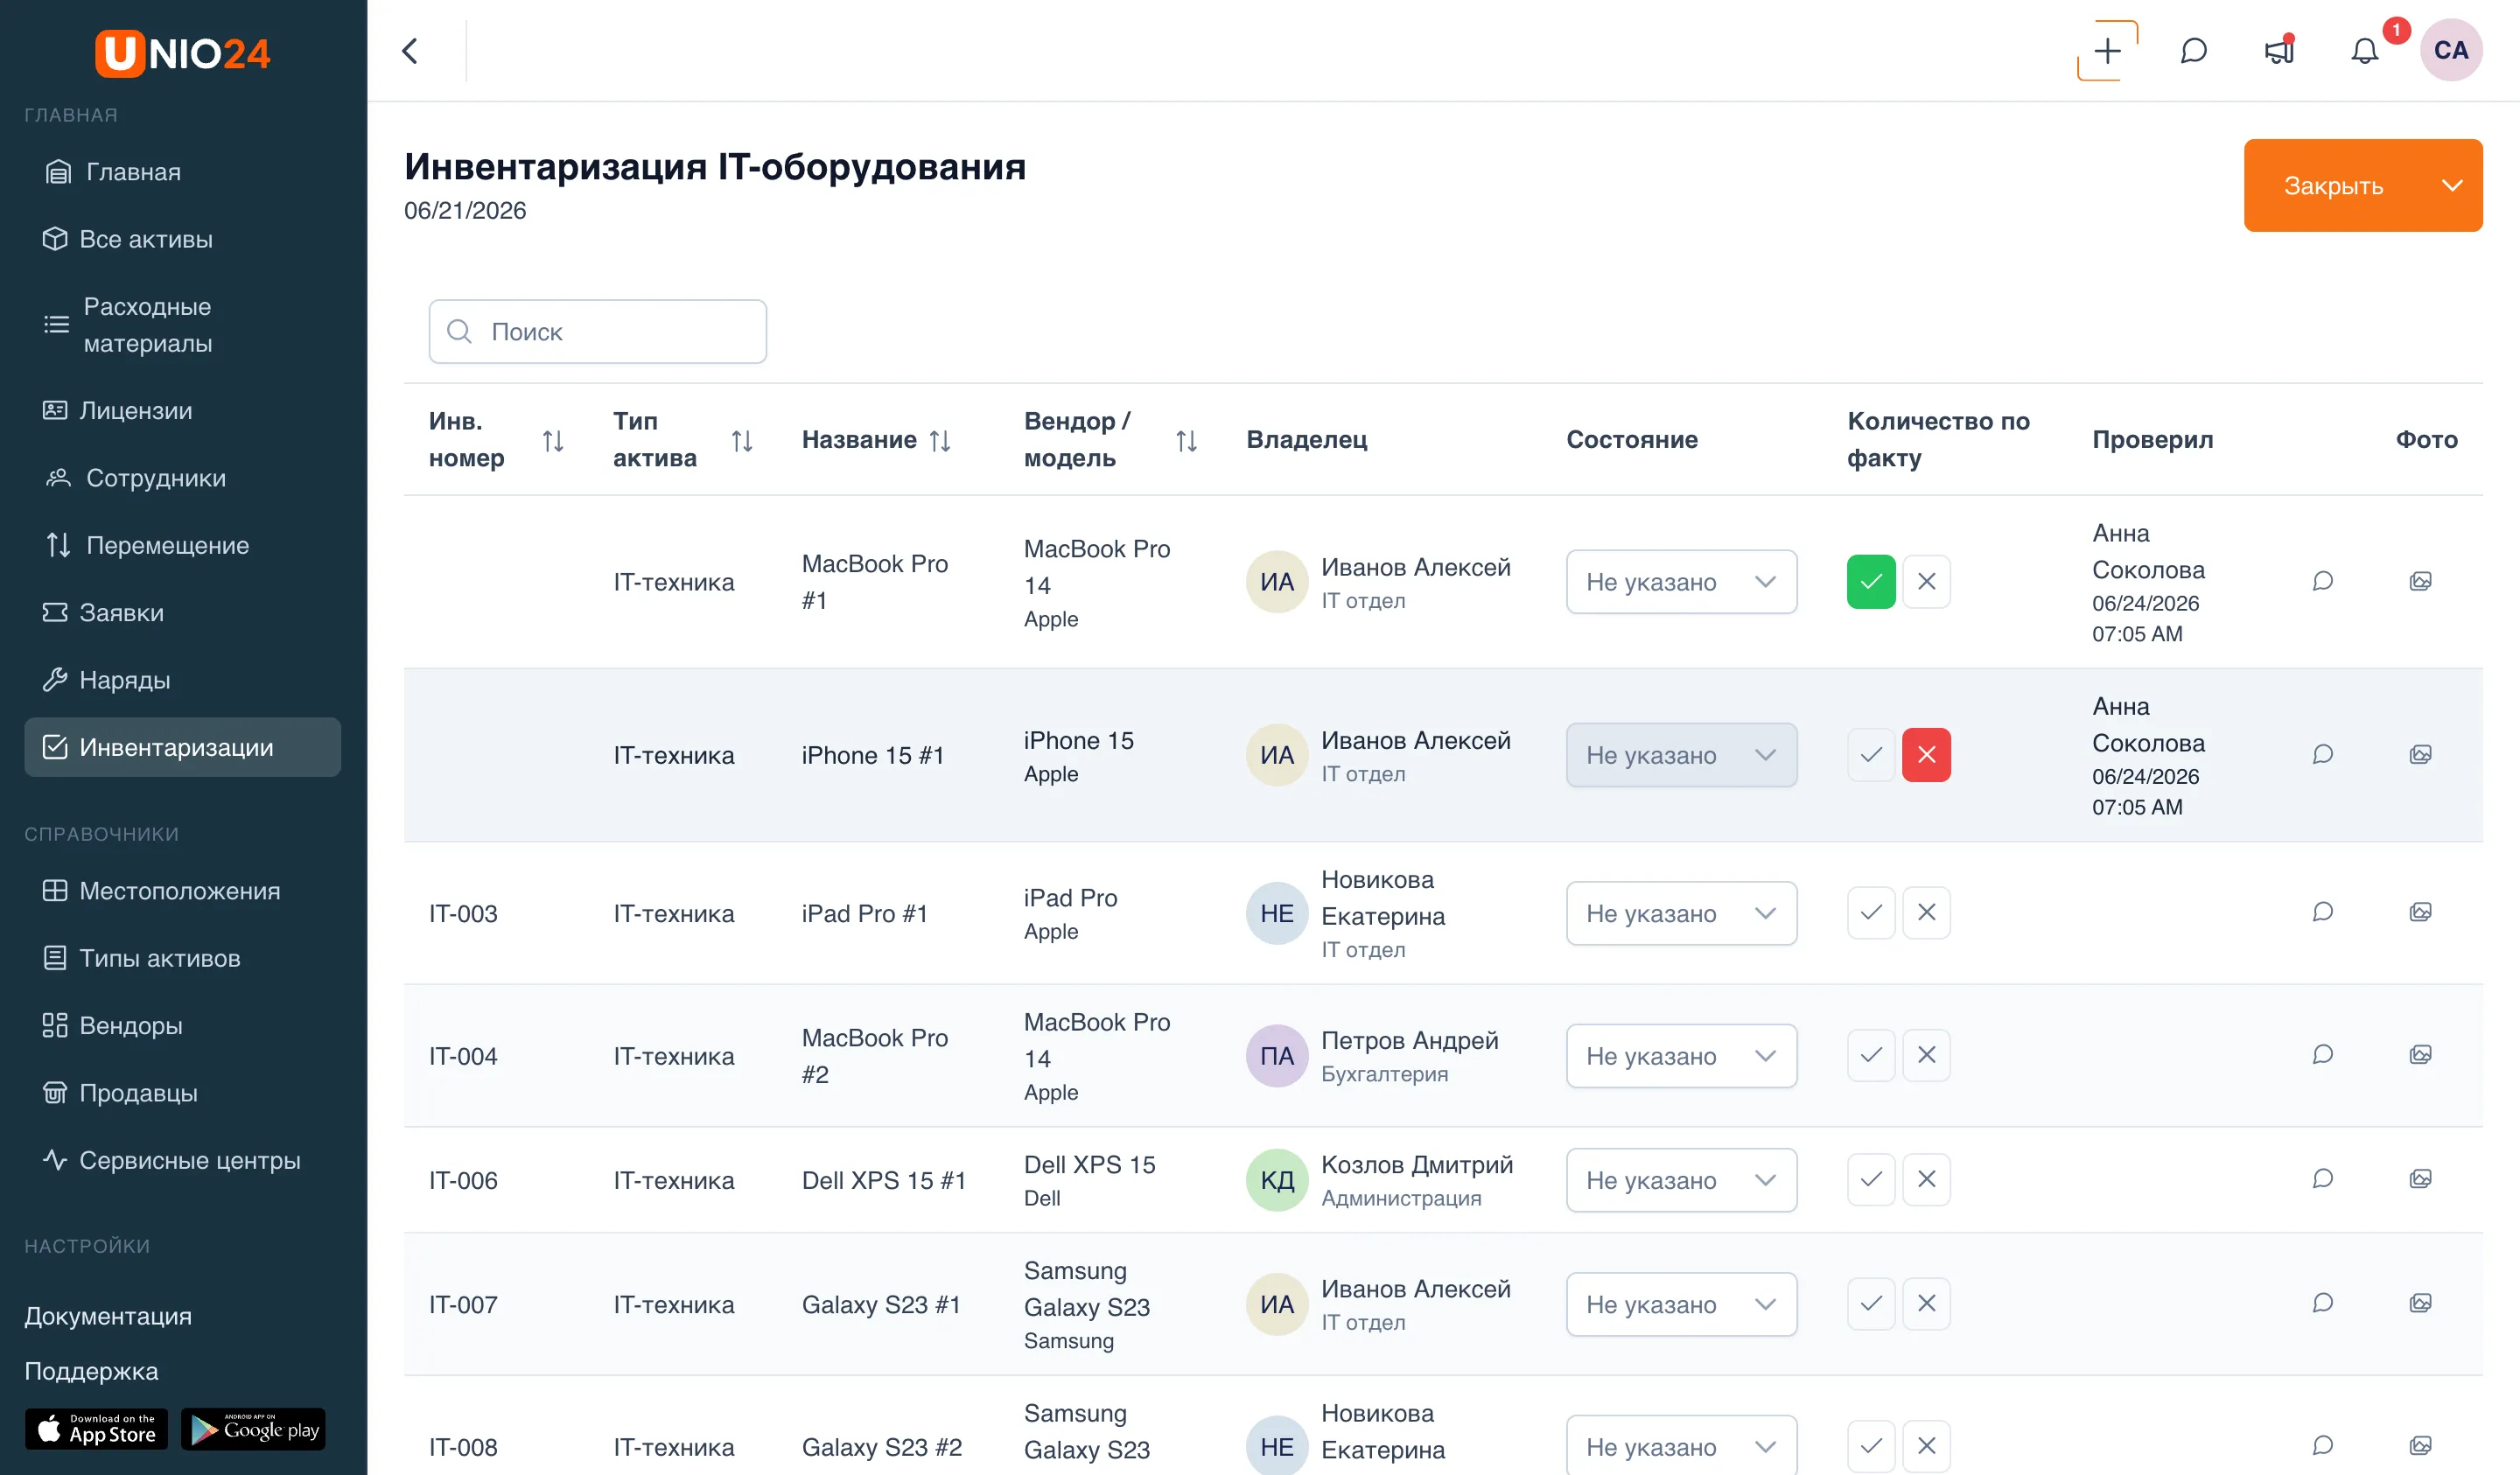This screenshot has width=2520, height=1475.
Task: Open the notifications bell
Action: click(x=2364, y=51)
